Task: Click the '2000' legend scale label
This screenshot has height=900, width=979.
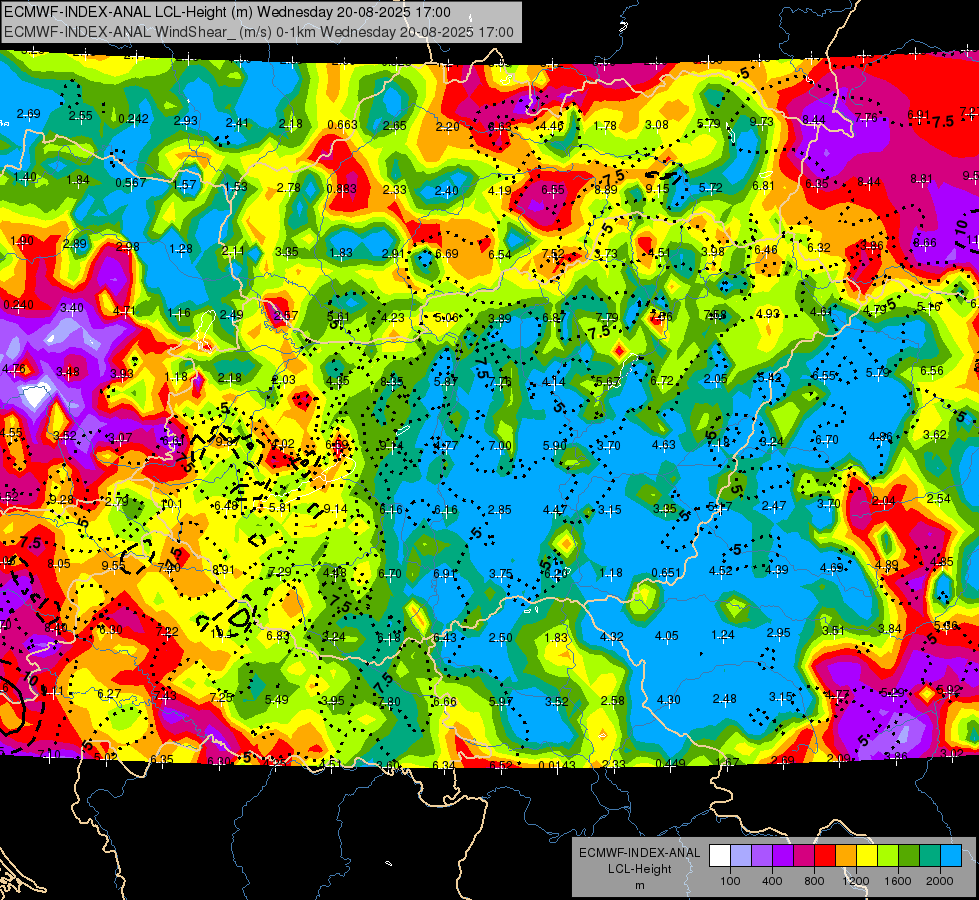Action: (x=940, y=881)
